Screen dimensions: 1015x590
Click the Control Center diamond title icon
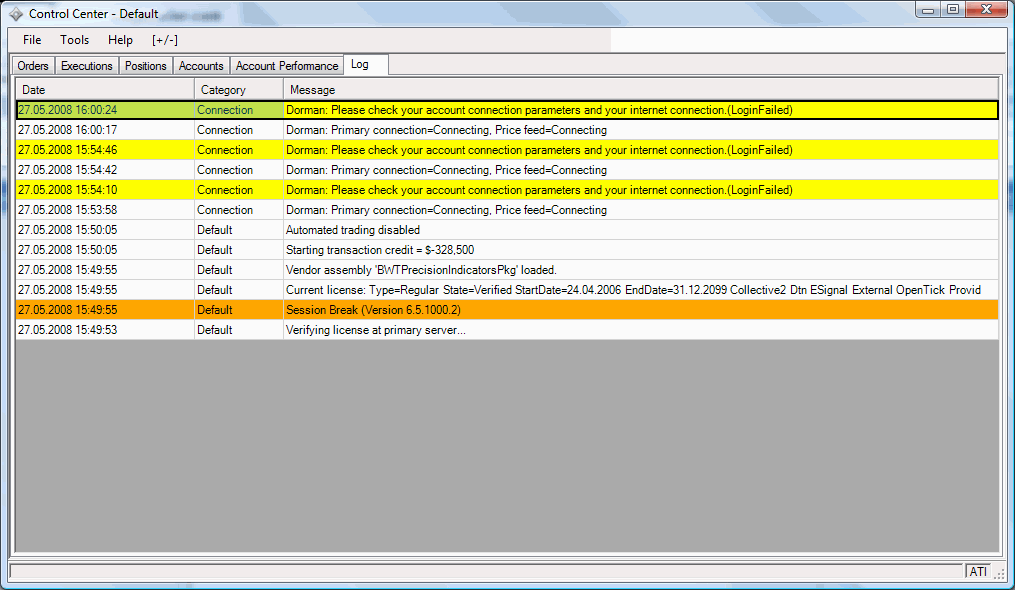16,14
